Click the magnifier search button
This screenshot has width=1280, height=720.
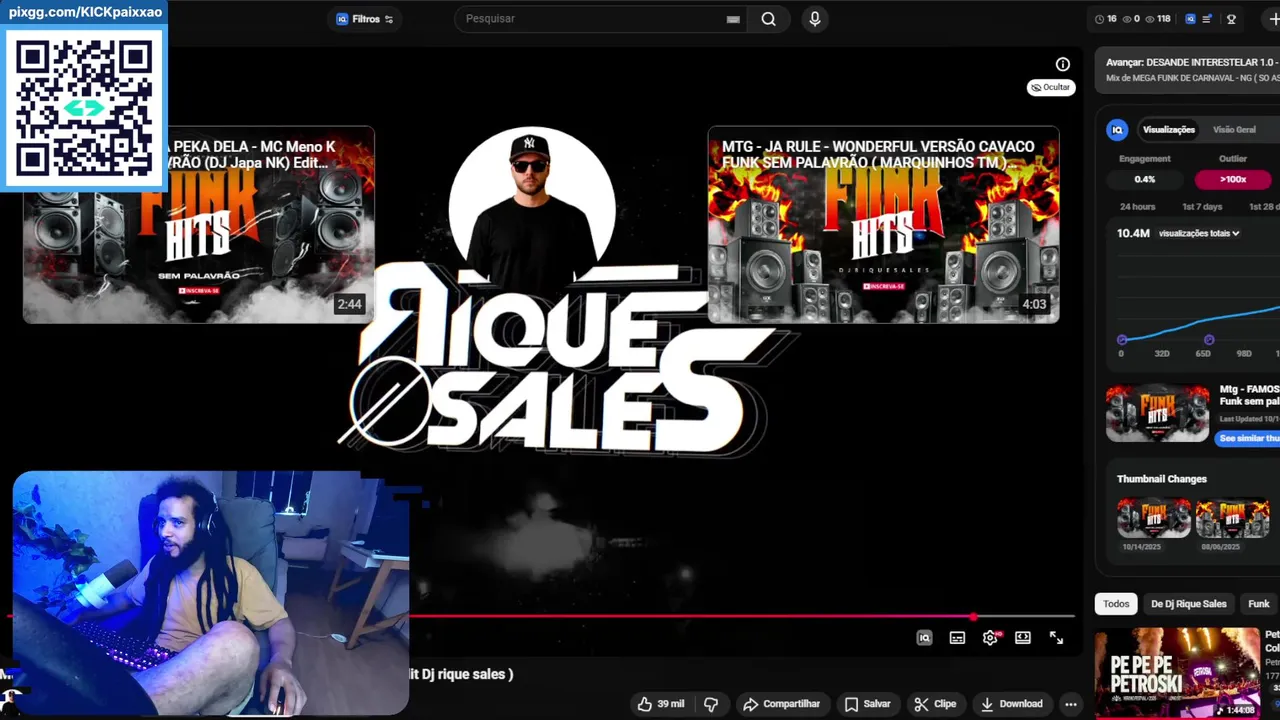pyautogui.click(x=768, y=19)
